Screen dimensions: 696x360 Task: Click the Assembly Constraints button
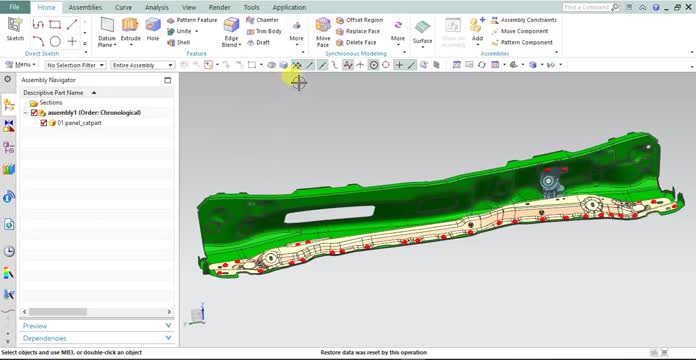click(x=524, y=20)
